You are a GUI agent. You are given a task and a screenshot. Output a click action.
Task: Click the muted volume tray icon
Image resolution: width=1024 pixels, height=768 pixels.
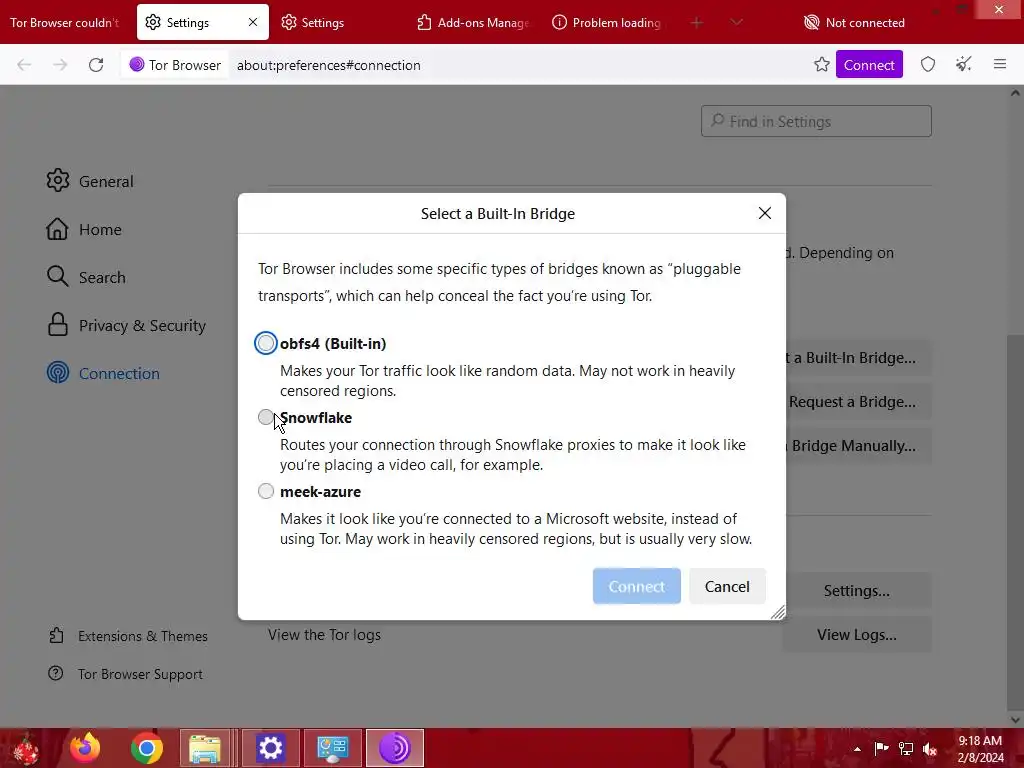click(930, 749)
